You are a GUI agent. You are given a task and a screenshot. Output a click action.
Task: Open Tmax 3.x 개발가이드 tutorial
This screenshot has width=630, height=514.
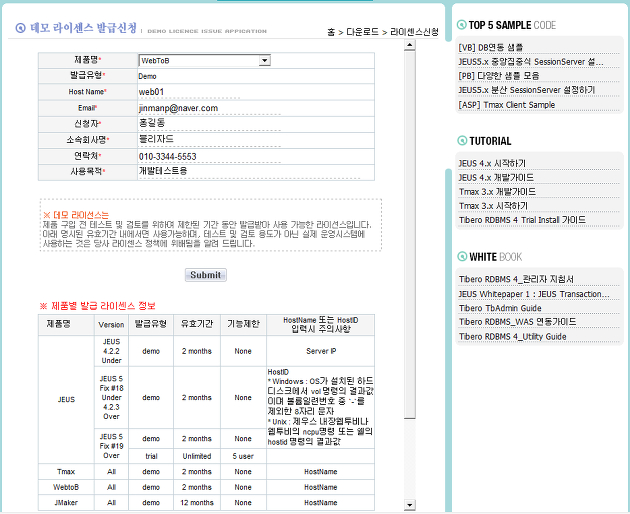coord(497,192)
